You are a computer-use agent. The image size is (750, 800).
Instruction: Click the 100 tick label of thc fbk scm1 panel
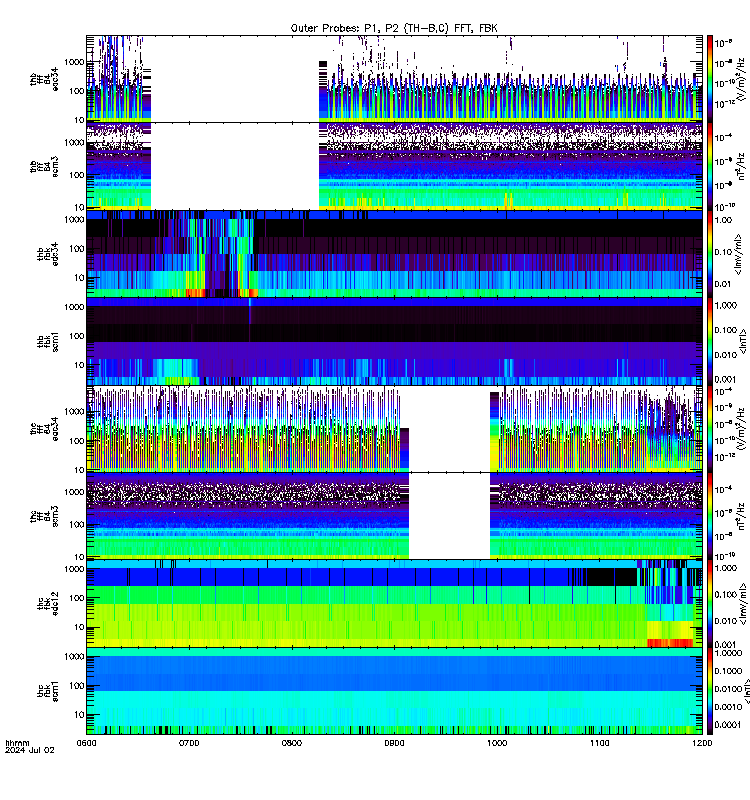pyautogui.click(x=77, y=685)
